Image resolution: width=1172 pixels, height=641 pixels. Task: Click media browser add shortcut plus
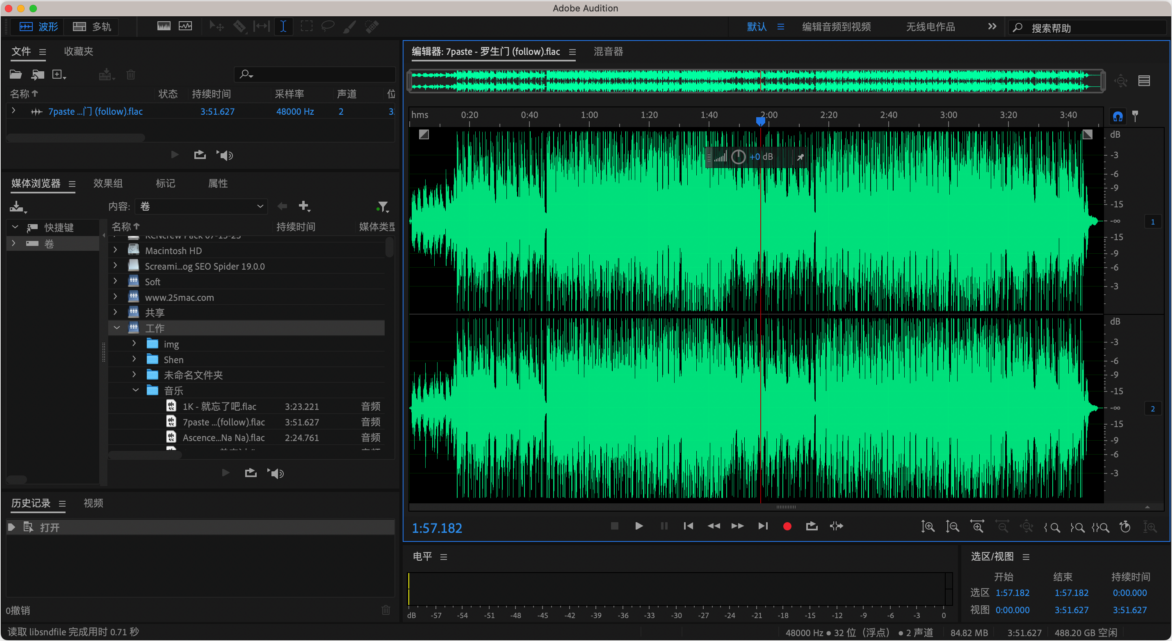tap(304, 206)
